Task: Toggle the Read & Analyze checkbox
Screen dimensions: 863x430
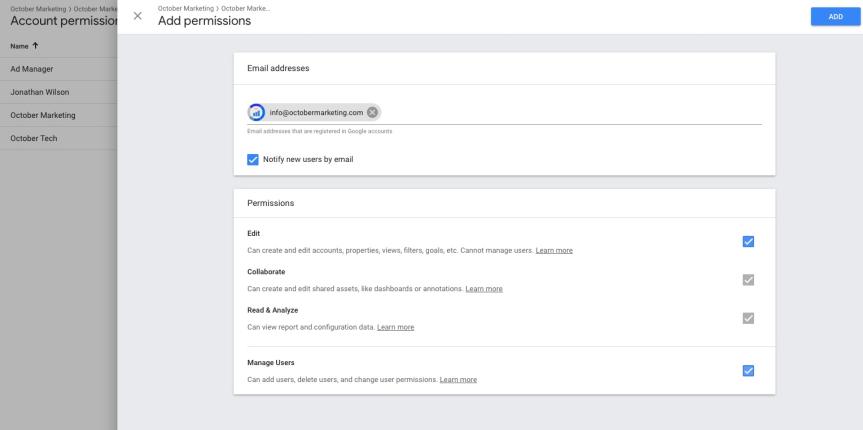Action: tap(748, 318)
